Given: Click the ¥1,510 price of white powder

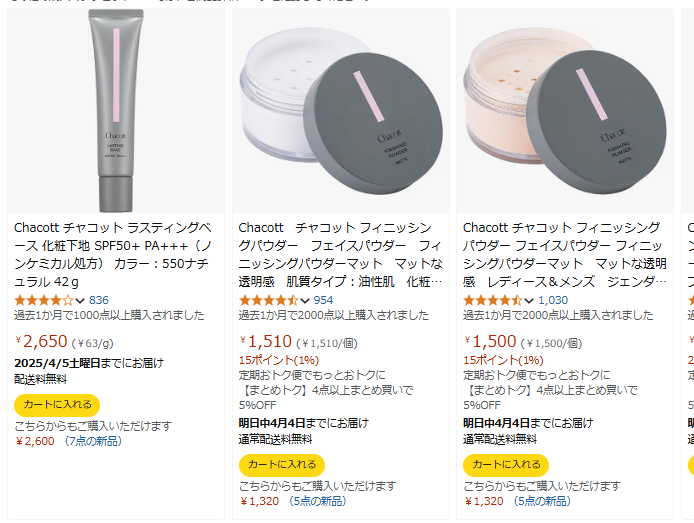Looking at the screenshot, I should [266, 342].
